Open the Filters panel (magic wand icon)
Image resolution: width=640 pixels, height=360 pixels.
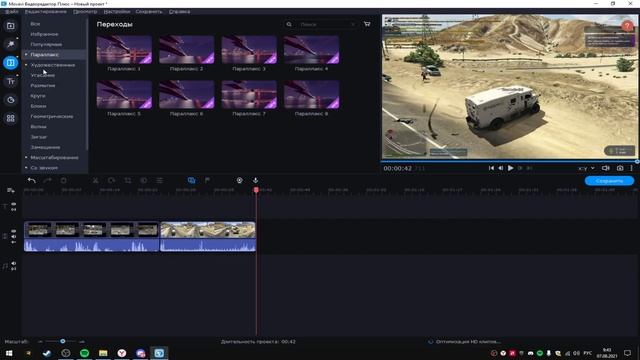11,44
